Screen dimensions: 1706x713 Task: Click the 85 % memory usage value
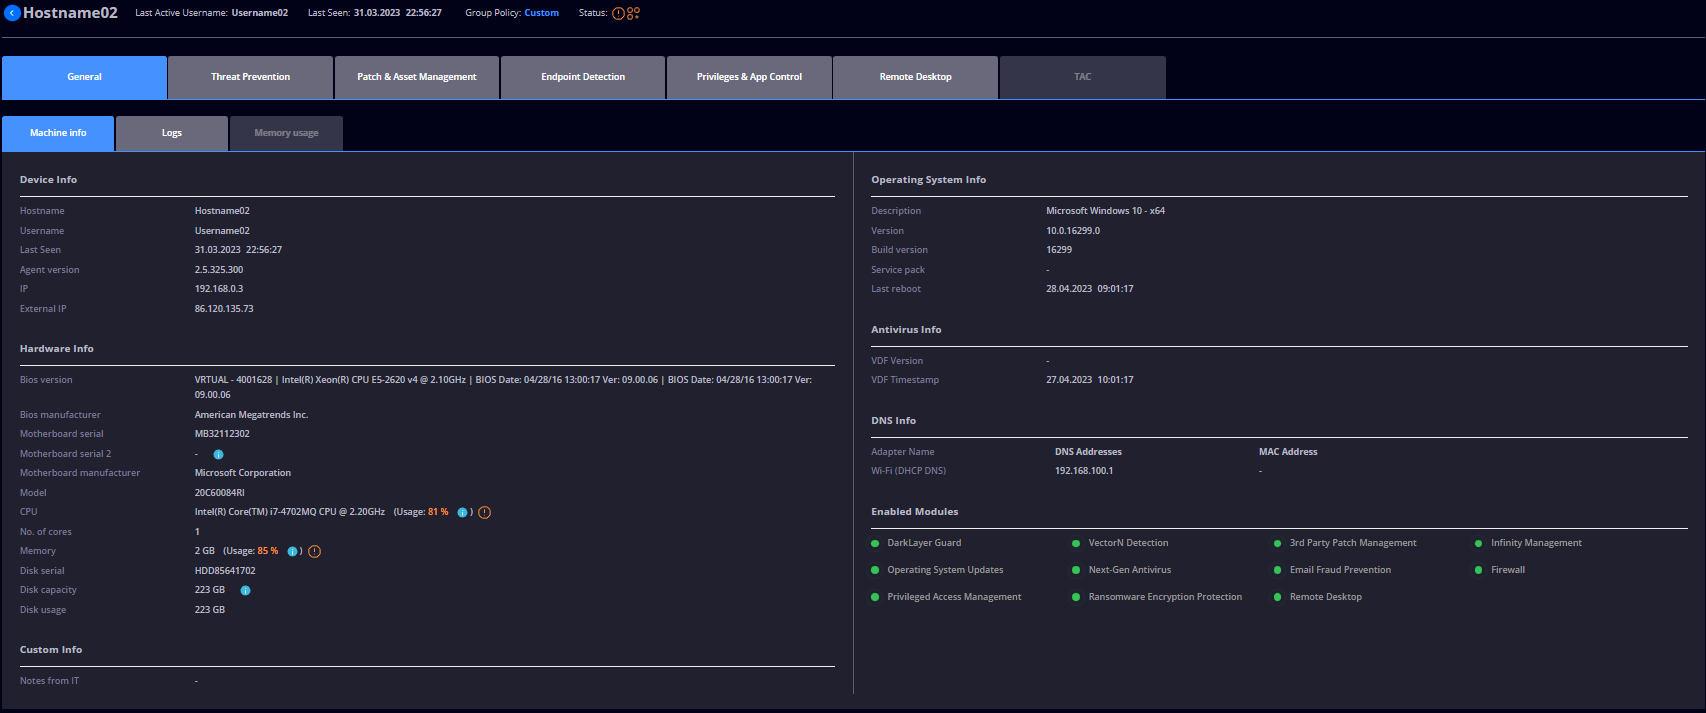click(268, 551)
